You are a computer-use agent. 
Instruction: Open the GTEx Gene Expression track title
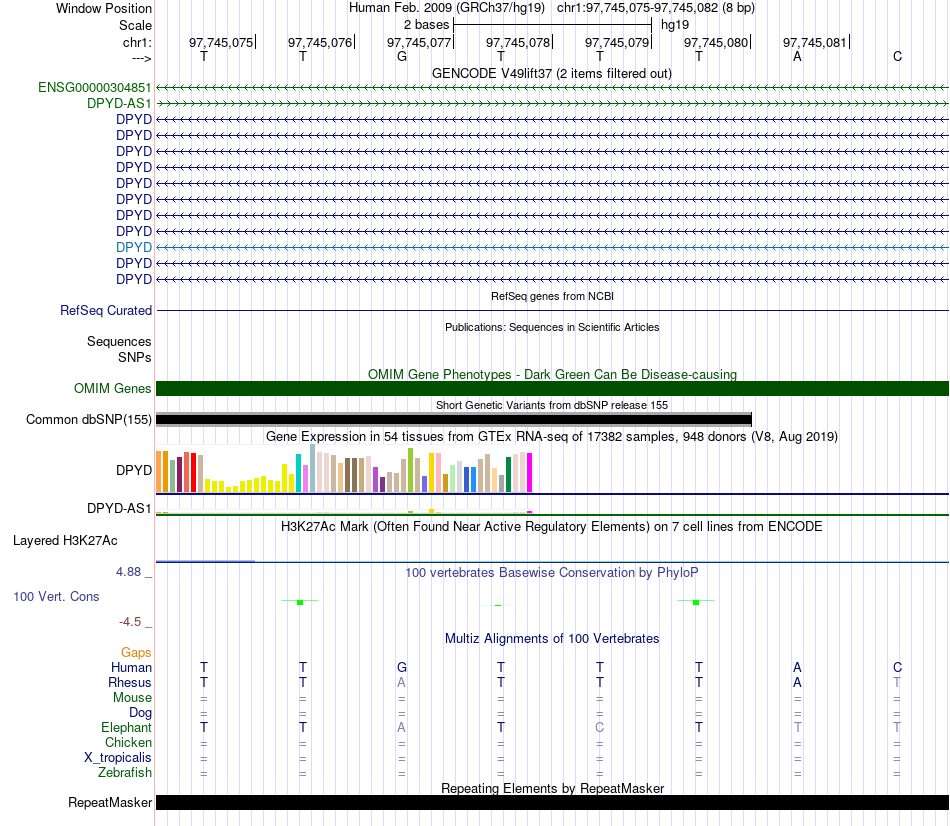(552, 436)
